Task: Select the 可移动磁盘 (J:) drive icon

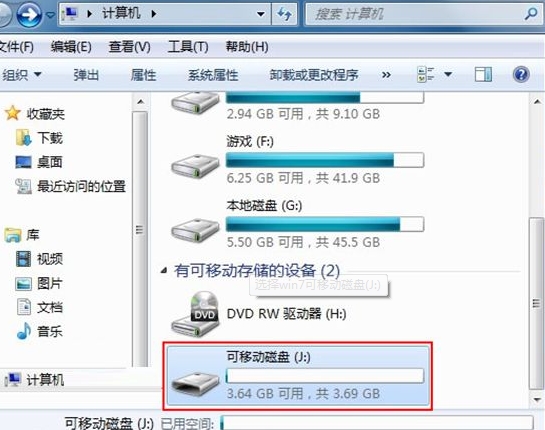Action: click(x=195, y=383)
